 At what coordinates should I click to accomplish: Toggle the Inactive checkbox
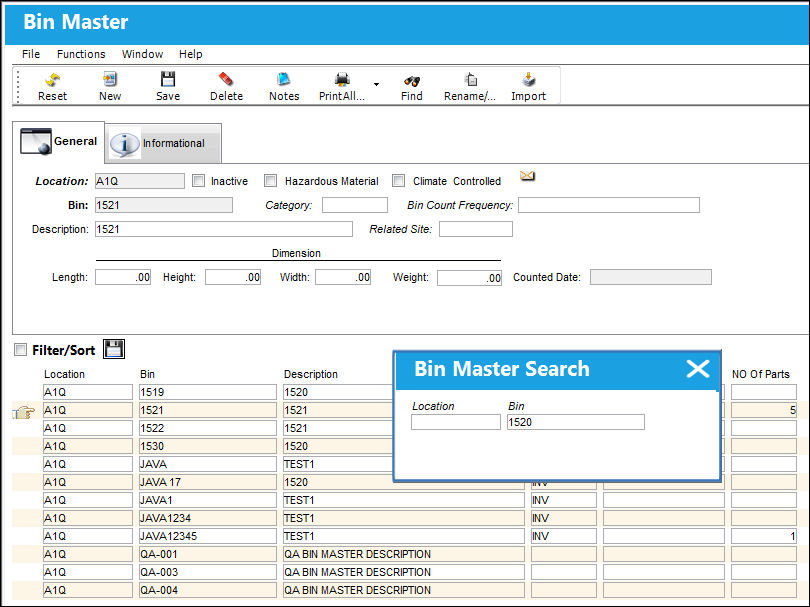[198, 180]
